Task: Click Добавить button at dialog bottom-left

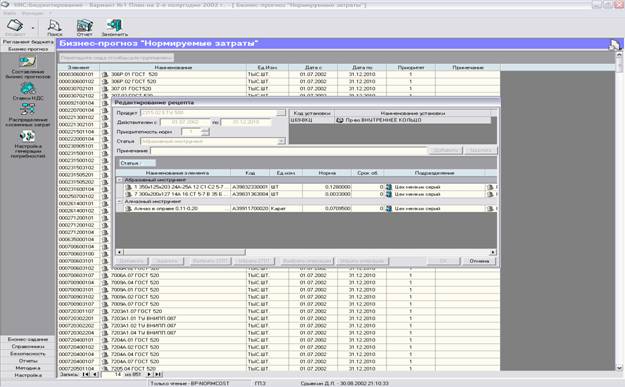Action: click(132, 261)
